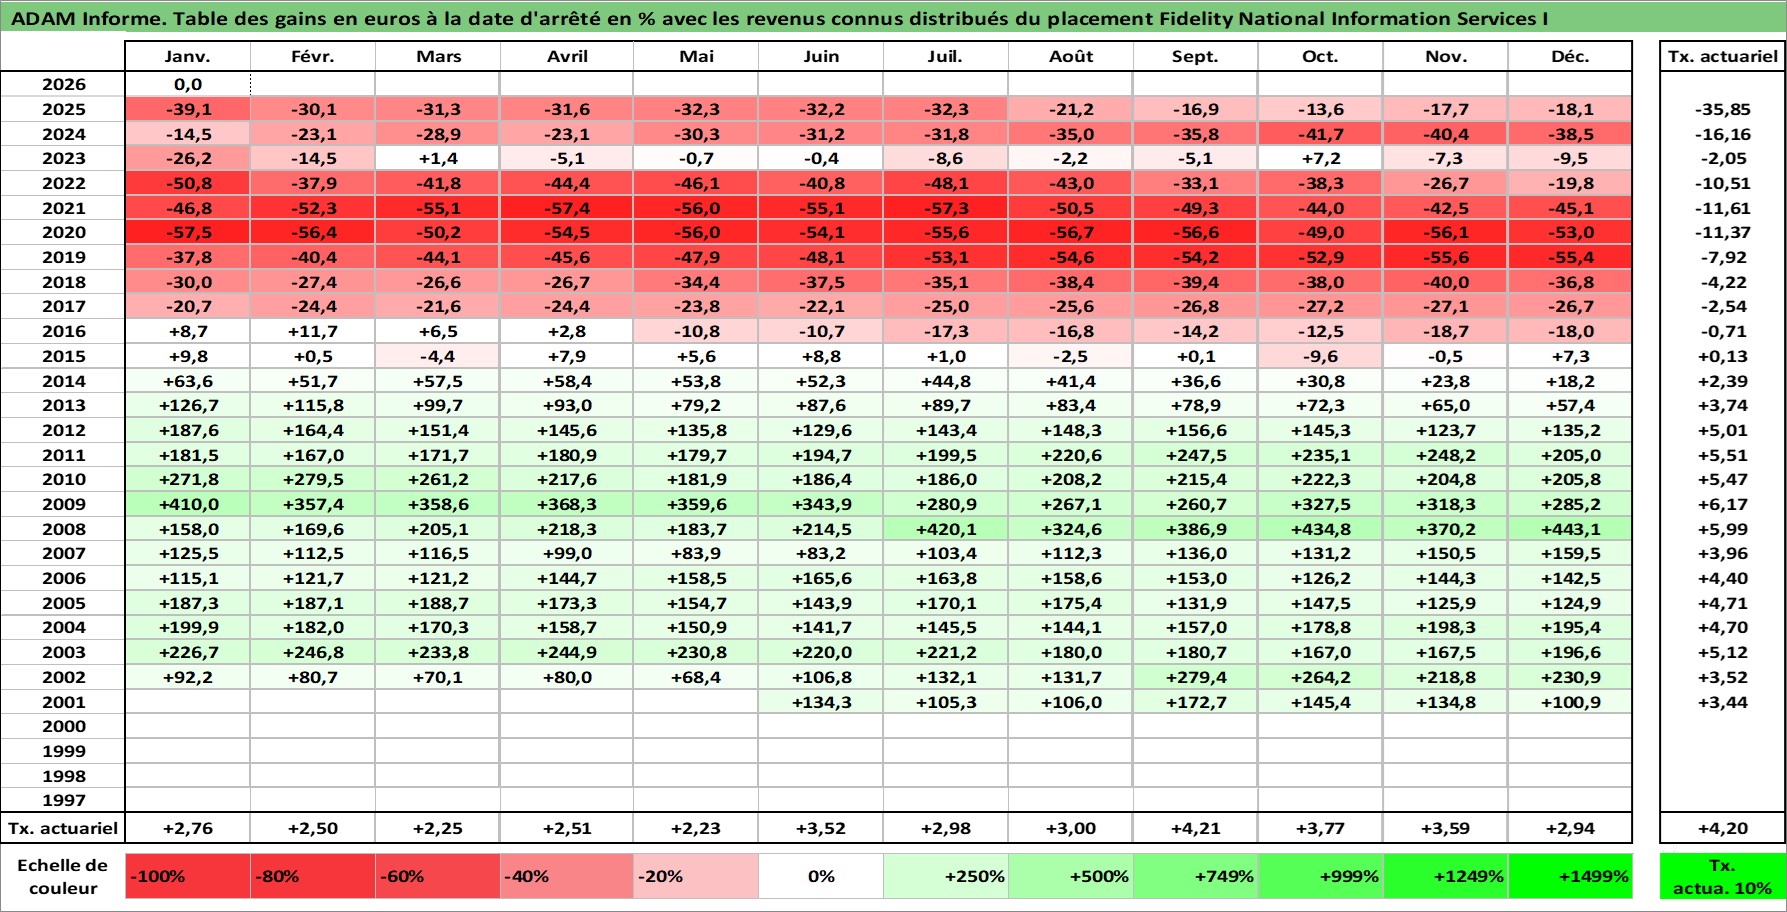Click the +4,21 rate under the Sept. column
1787x912 pixels.
point(1195,828)
